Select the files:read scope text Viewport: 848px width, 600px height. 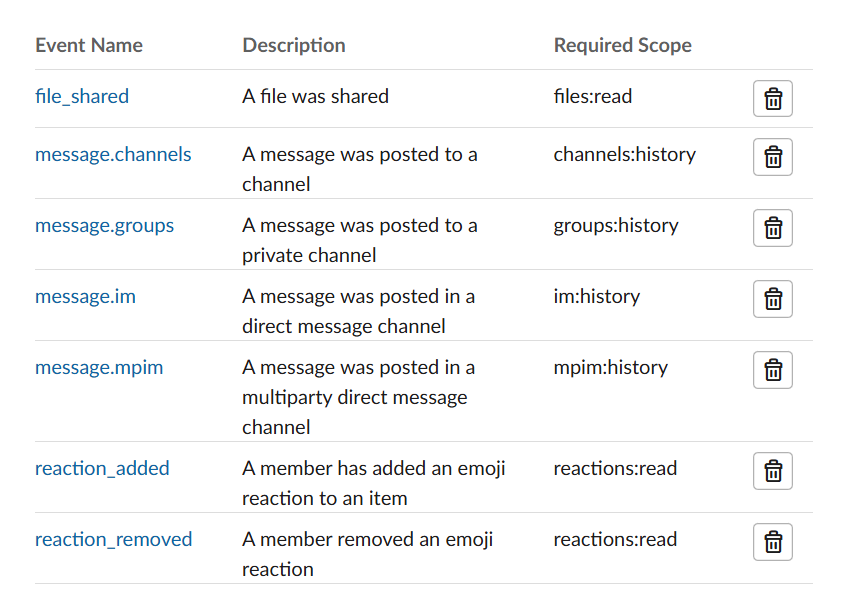coord(593,96)
